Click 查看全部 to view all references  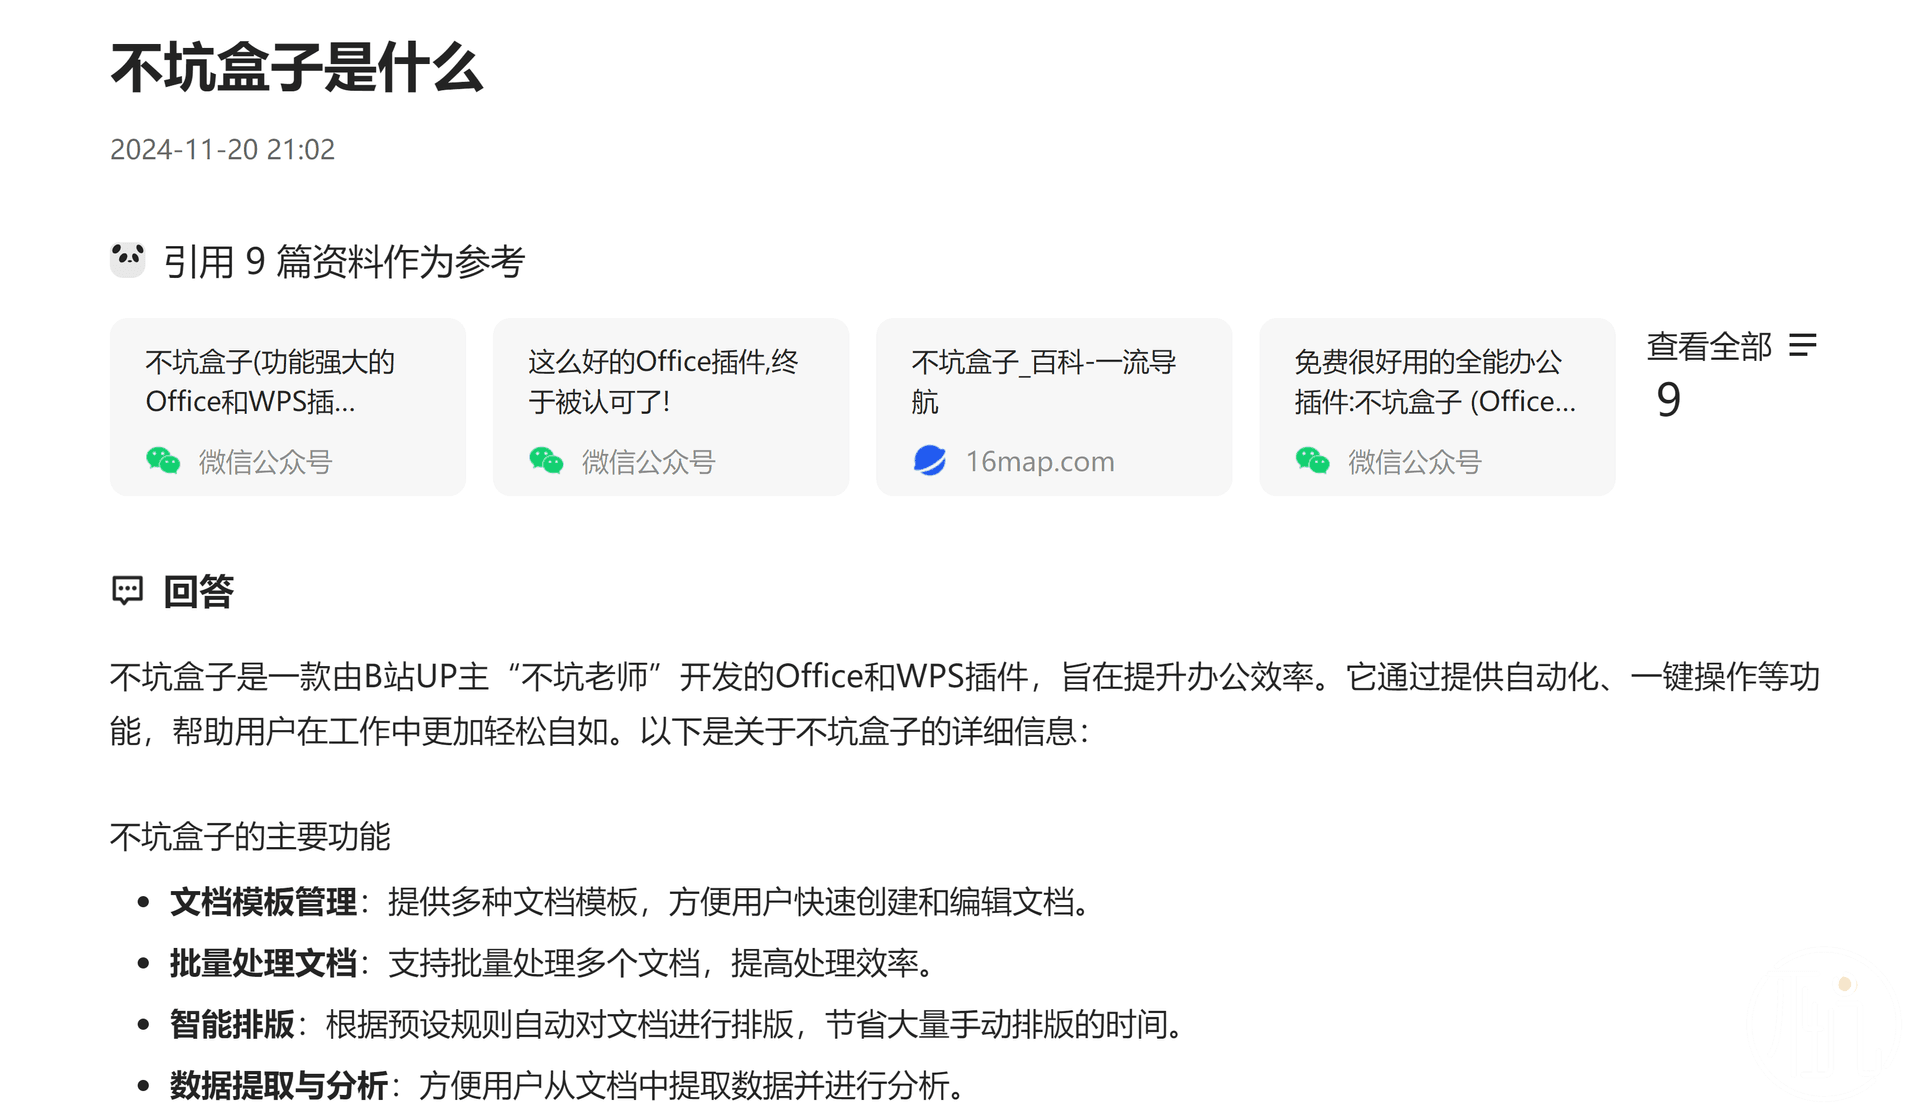(x=1709, y=346)
